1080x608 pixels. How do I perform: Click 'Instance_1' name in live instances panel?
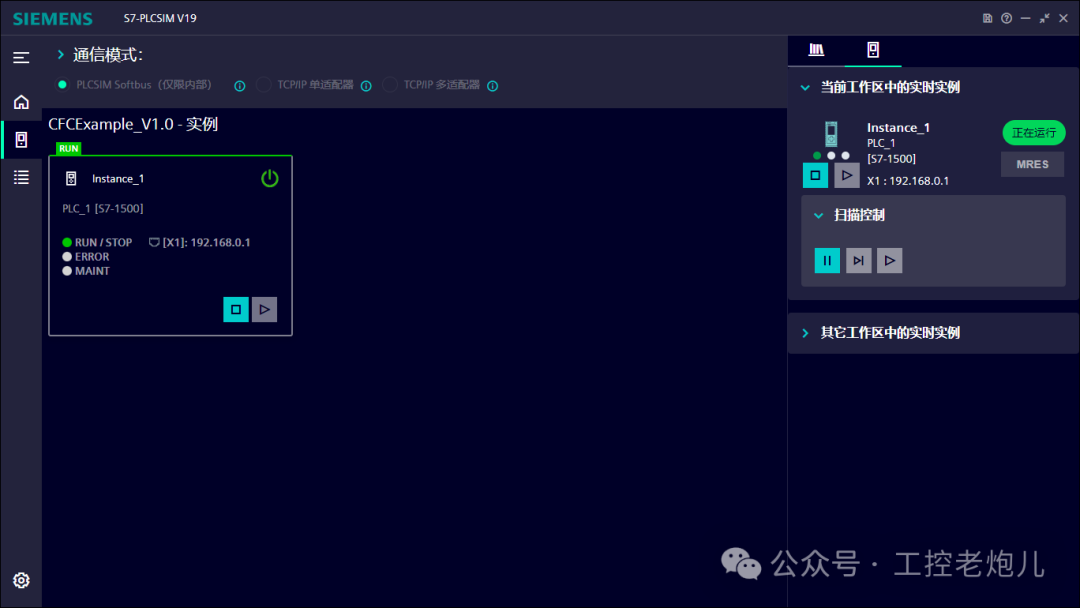click(x=898, y=127)
